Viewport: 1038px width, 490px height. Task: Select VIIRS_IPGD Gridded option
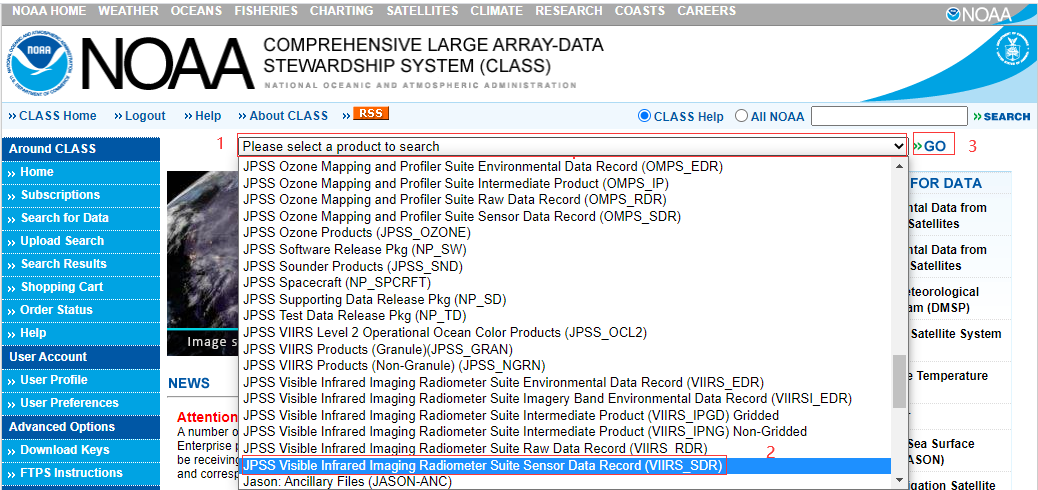click(565, 416)
